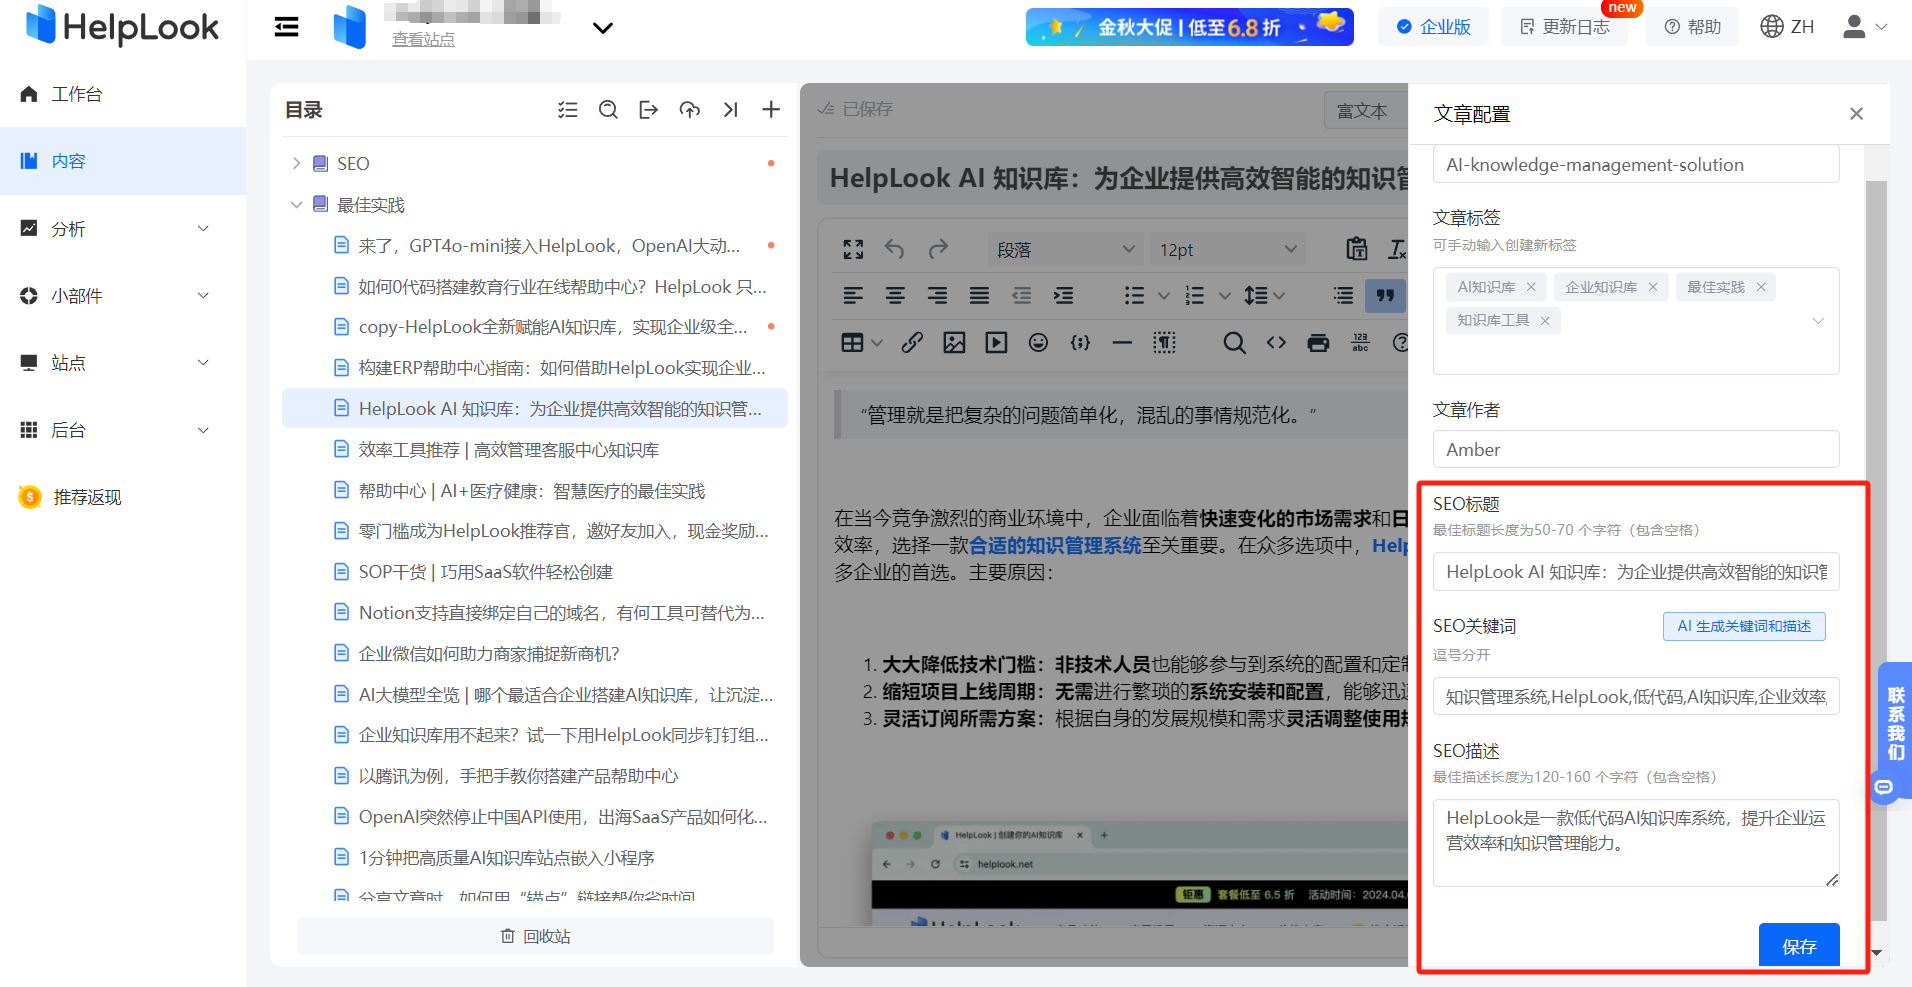Viewport: 1912px width, 987px height.
Task: Click the insert video play icon
Action: coord(996,343)
